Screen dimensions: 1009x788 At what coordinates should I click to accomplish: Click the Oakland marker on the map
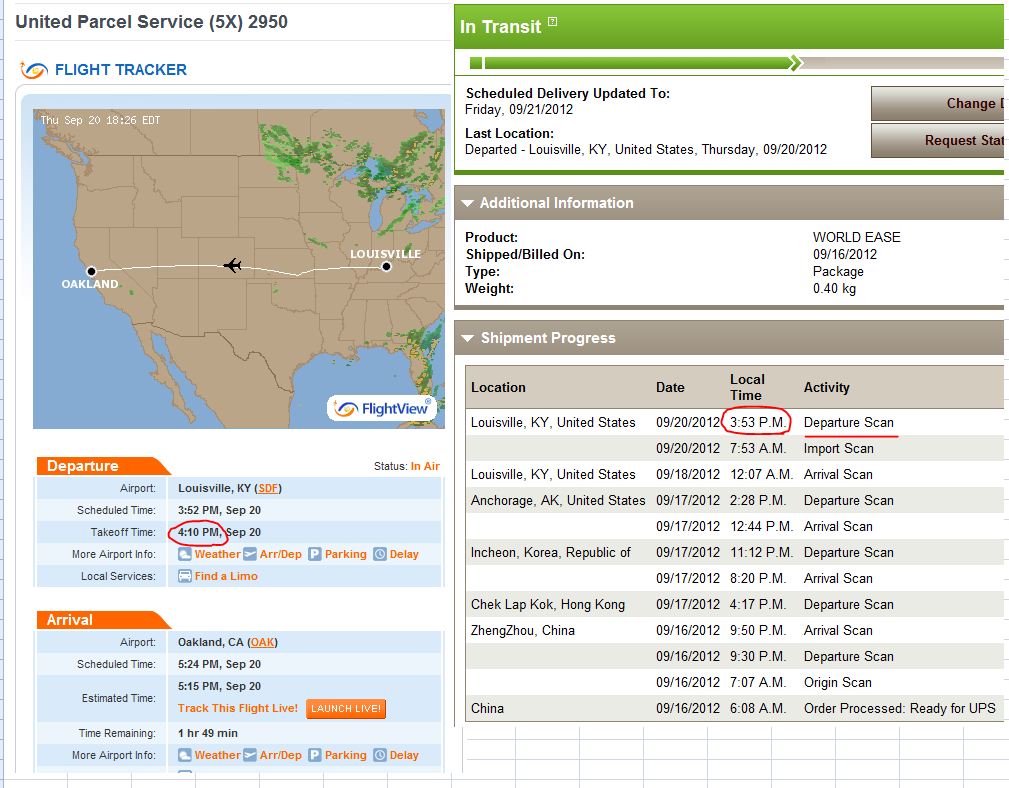point(91,271)
